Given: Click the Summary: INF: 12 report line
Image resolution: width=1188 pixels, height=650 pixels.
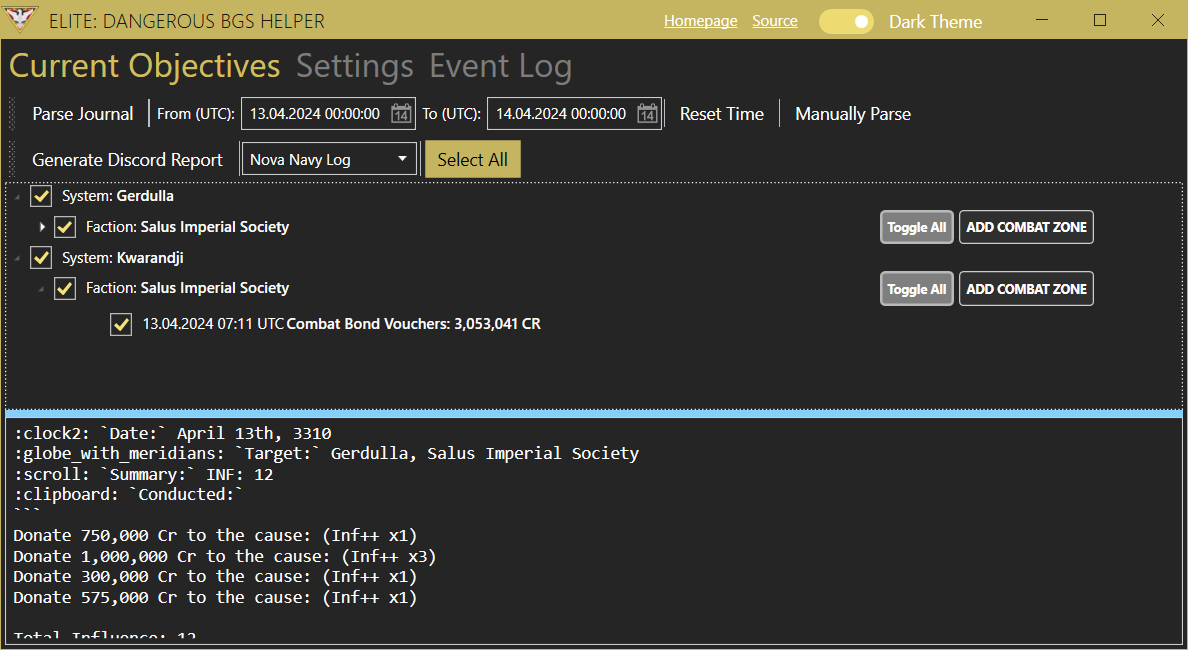Looking at the screenshot, I should (x=143, y=474).
